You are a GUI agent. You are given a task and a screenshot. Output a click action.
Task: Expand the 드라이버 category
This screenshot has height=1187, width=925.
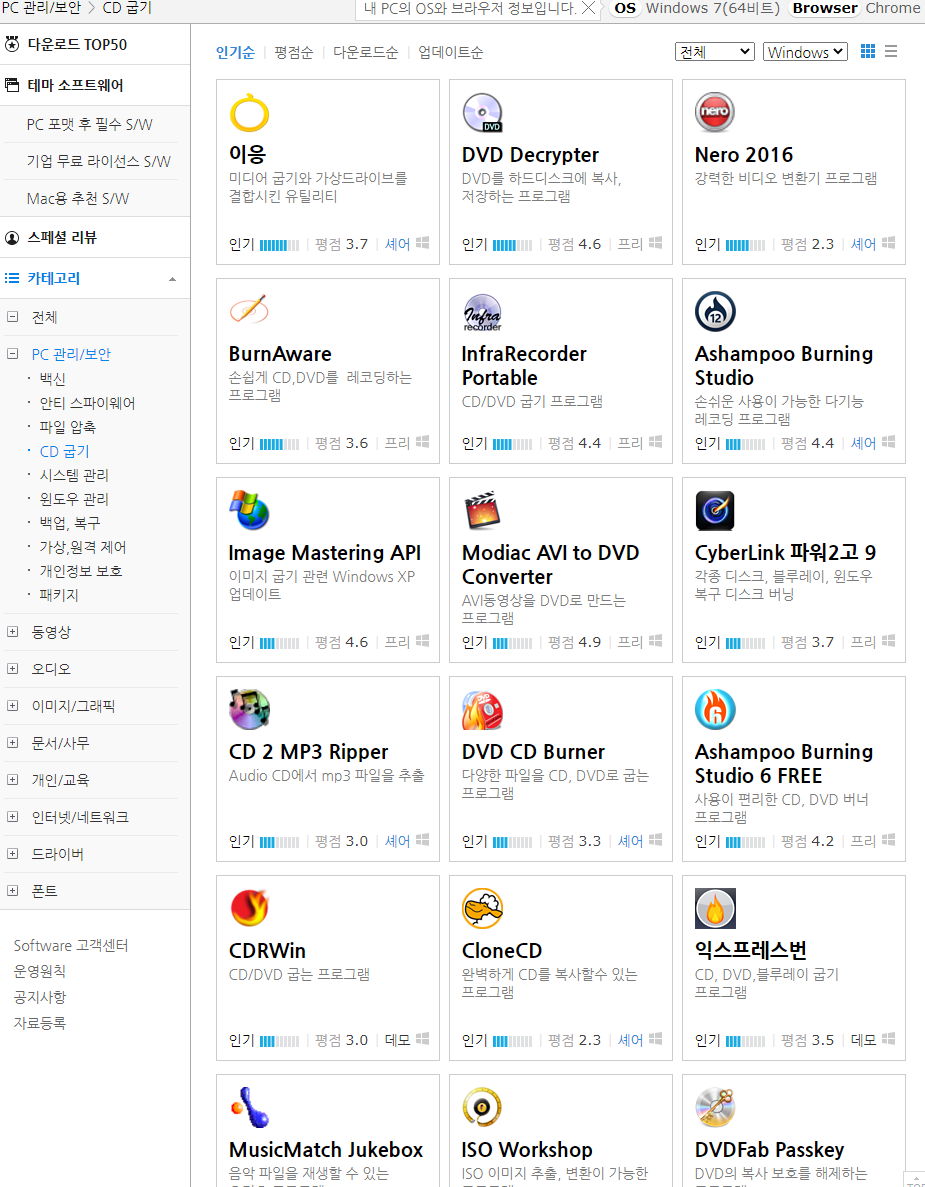[13, 854]
